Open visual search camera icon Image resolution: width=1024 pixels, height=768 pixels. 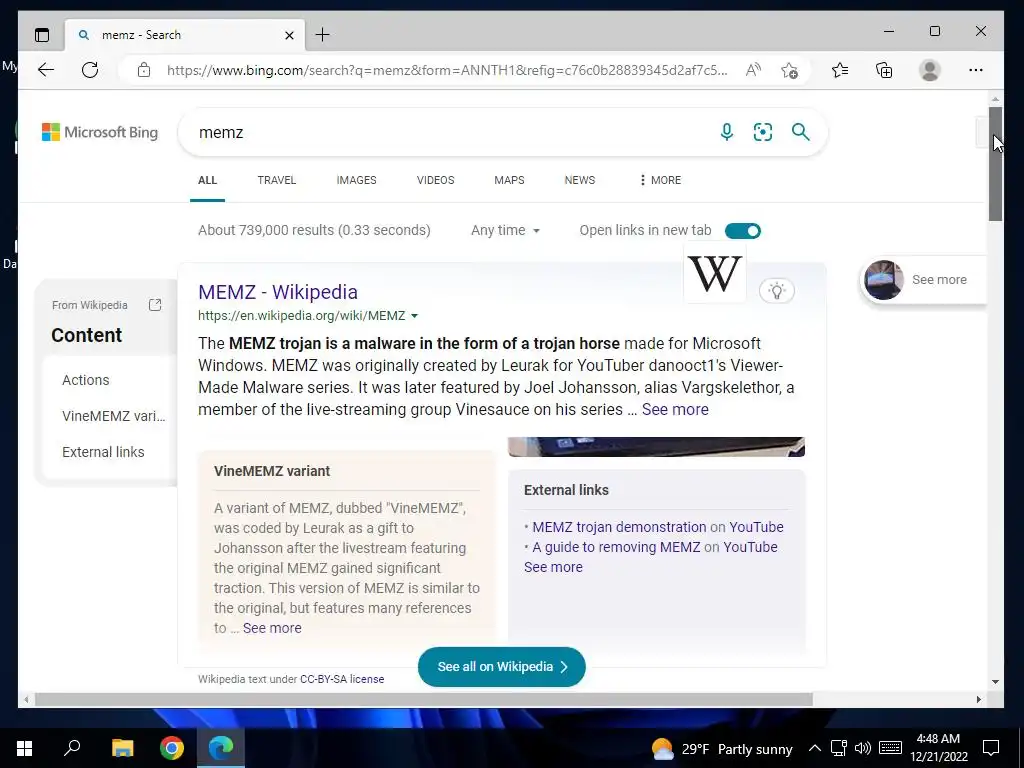(763, 132)
